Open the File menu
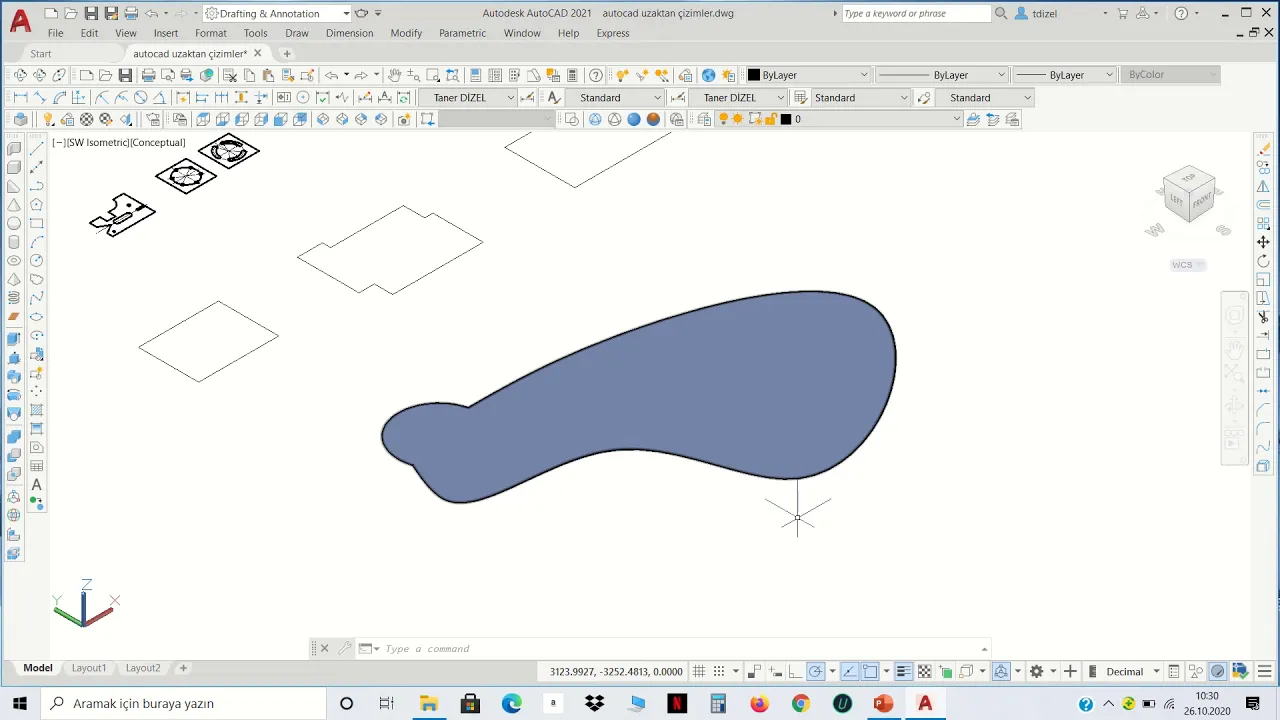Viewport: 1280px width, 720px height. point(55,33)
